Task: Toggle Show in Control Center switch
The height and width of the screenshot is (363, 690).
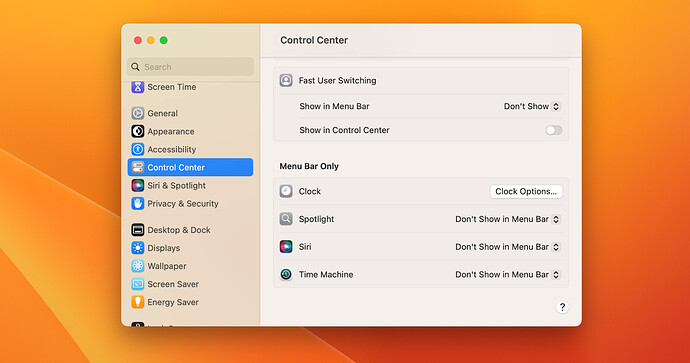Action: (554, 130)
